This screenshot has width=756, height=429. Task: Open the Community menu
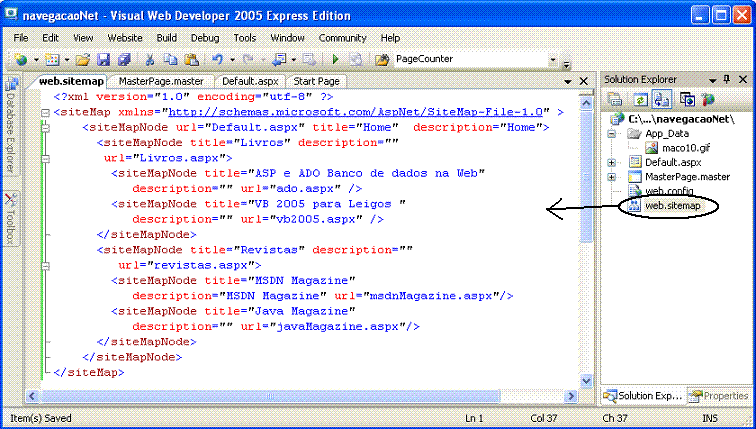pyautogui.click(x=342, y=38)
